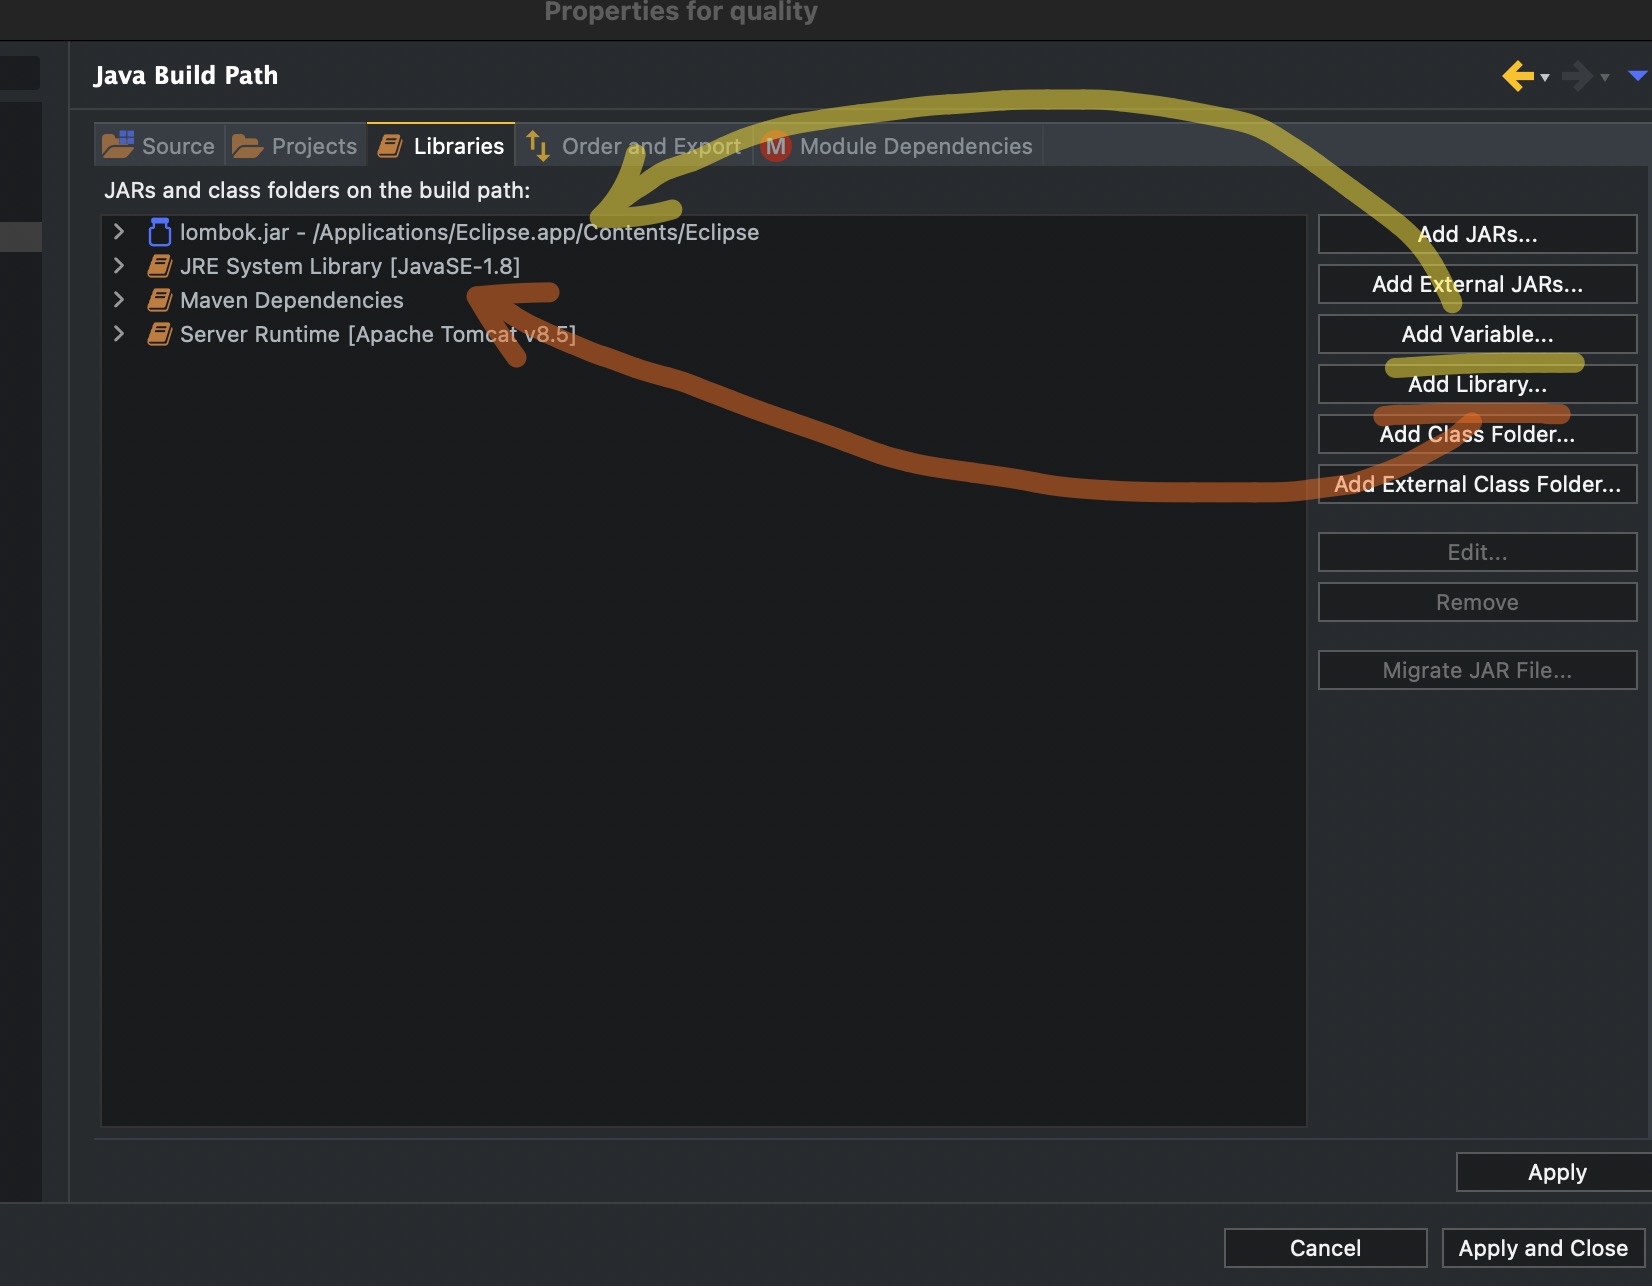Viewport: 1652px width, 1286px height.
Task: Click the Remove button
Action: (1477, 602)
